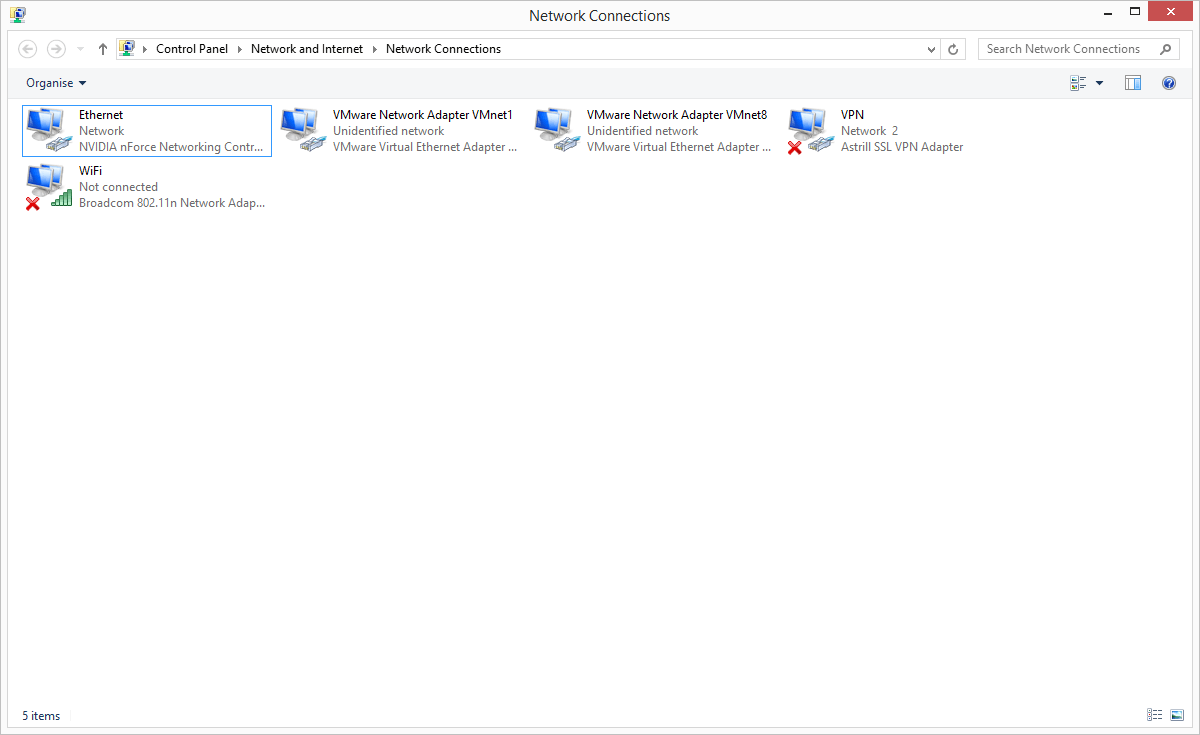Click the Network Connections breadcrumb
1200x735 pixels.
tap(443, 49)
